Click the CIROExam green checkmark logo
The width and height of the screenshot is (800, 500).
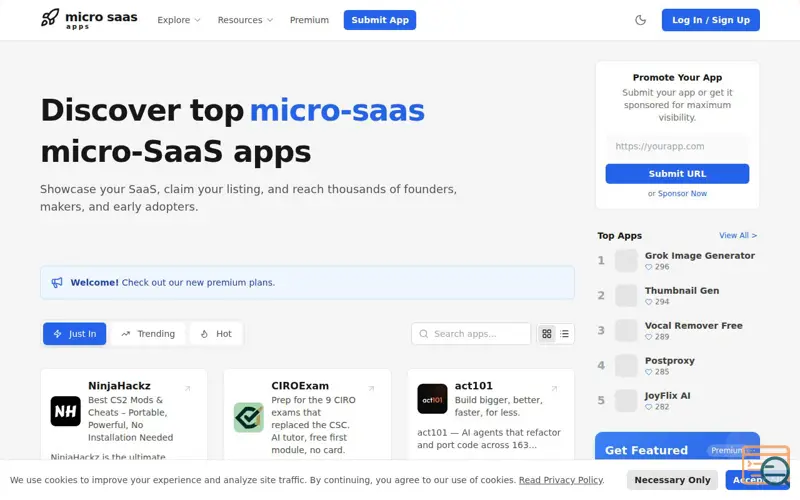coord(248,417)
